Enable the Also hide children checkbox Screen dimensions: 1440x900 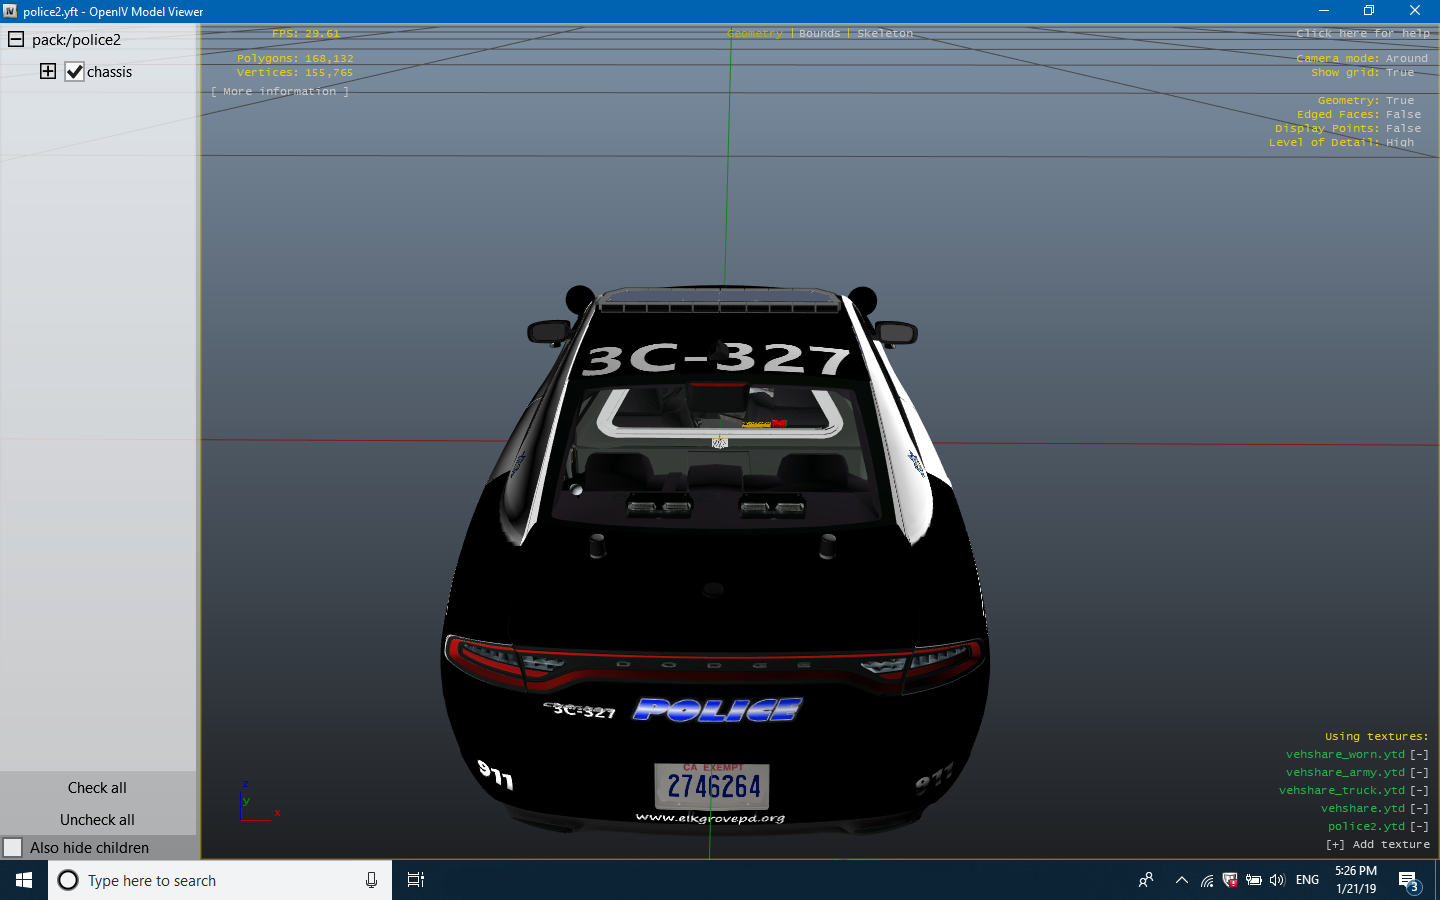tap(13, 848)
